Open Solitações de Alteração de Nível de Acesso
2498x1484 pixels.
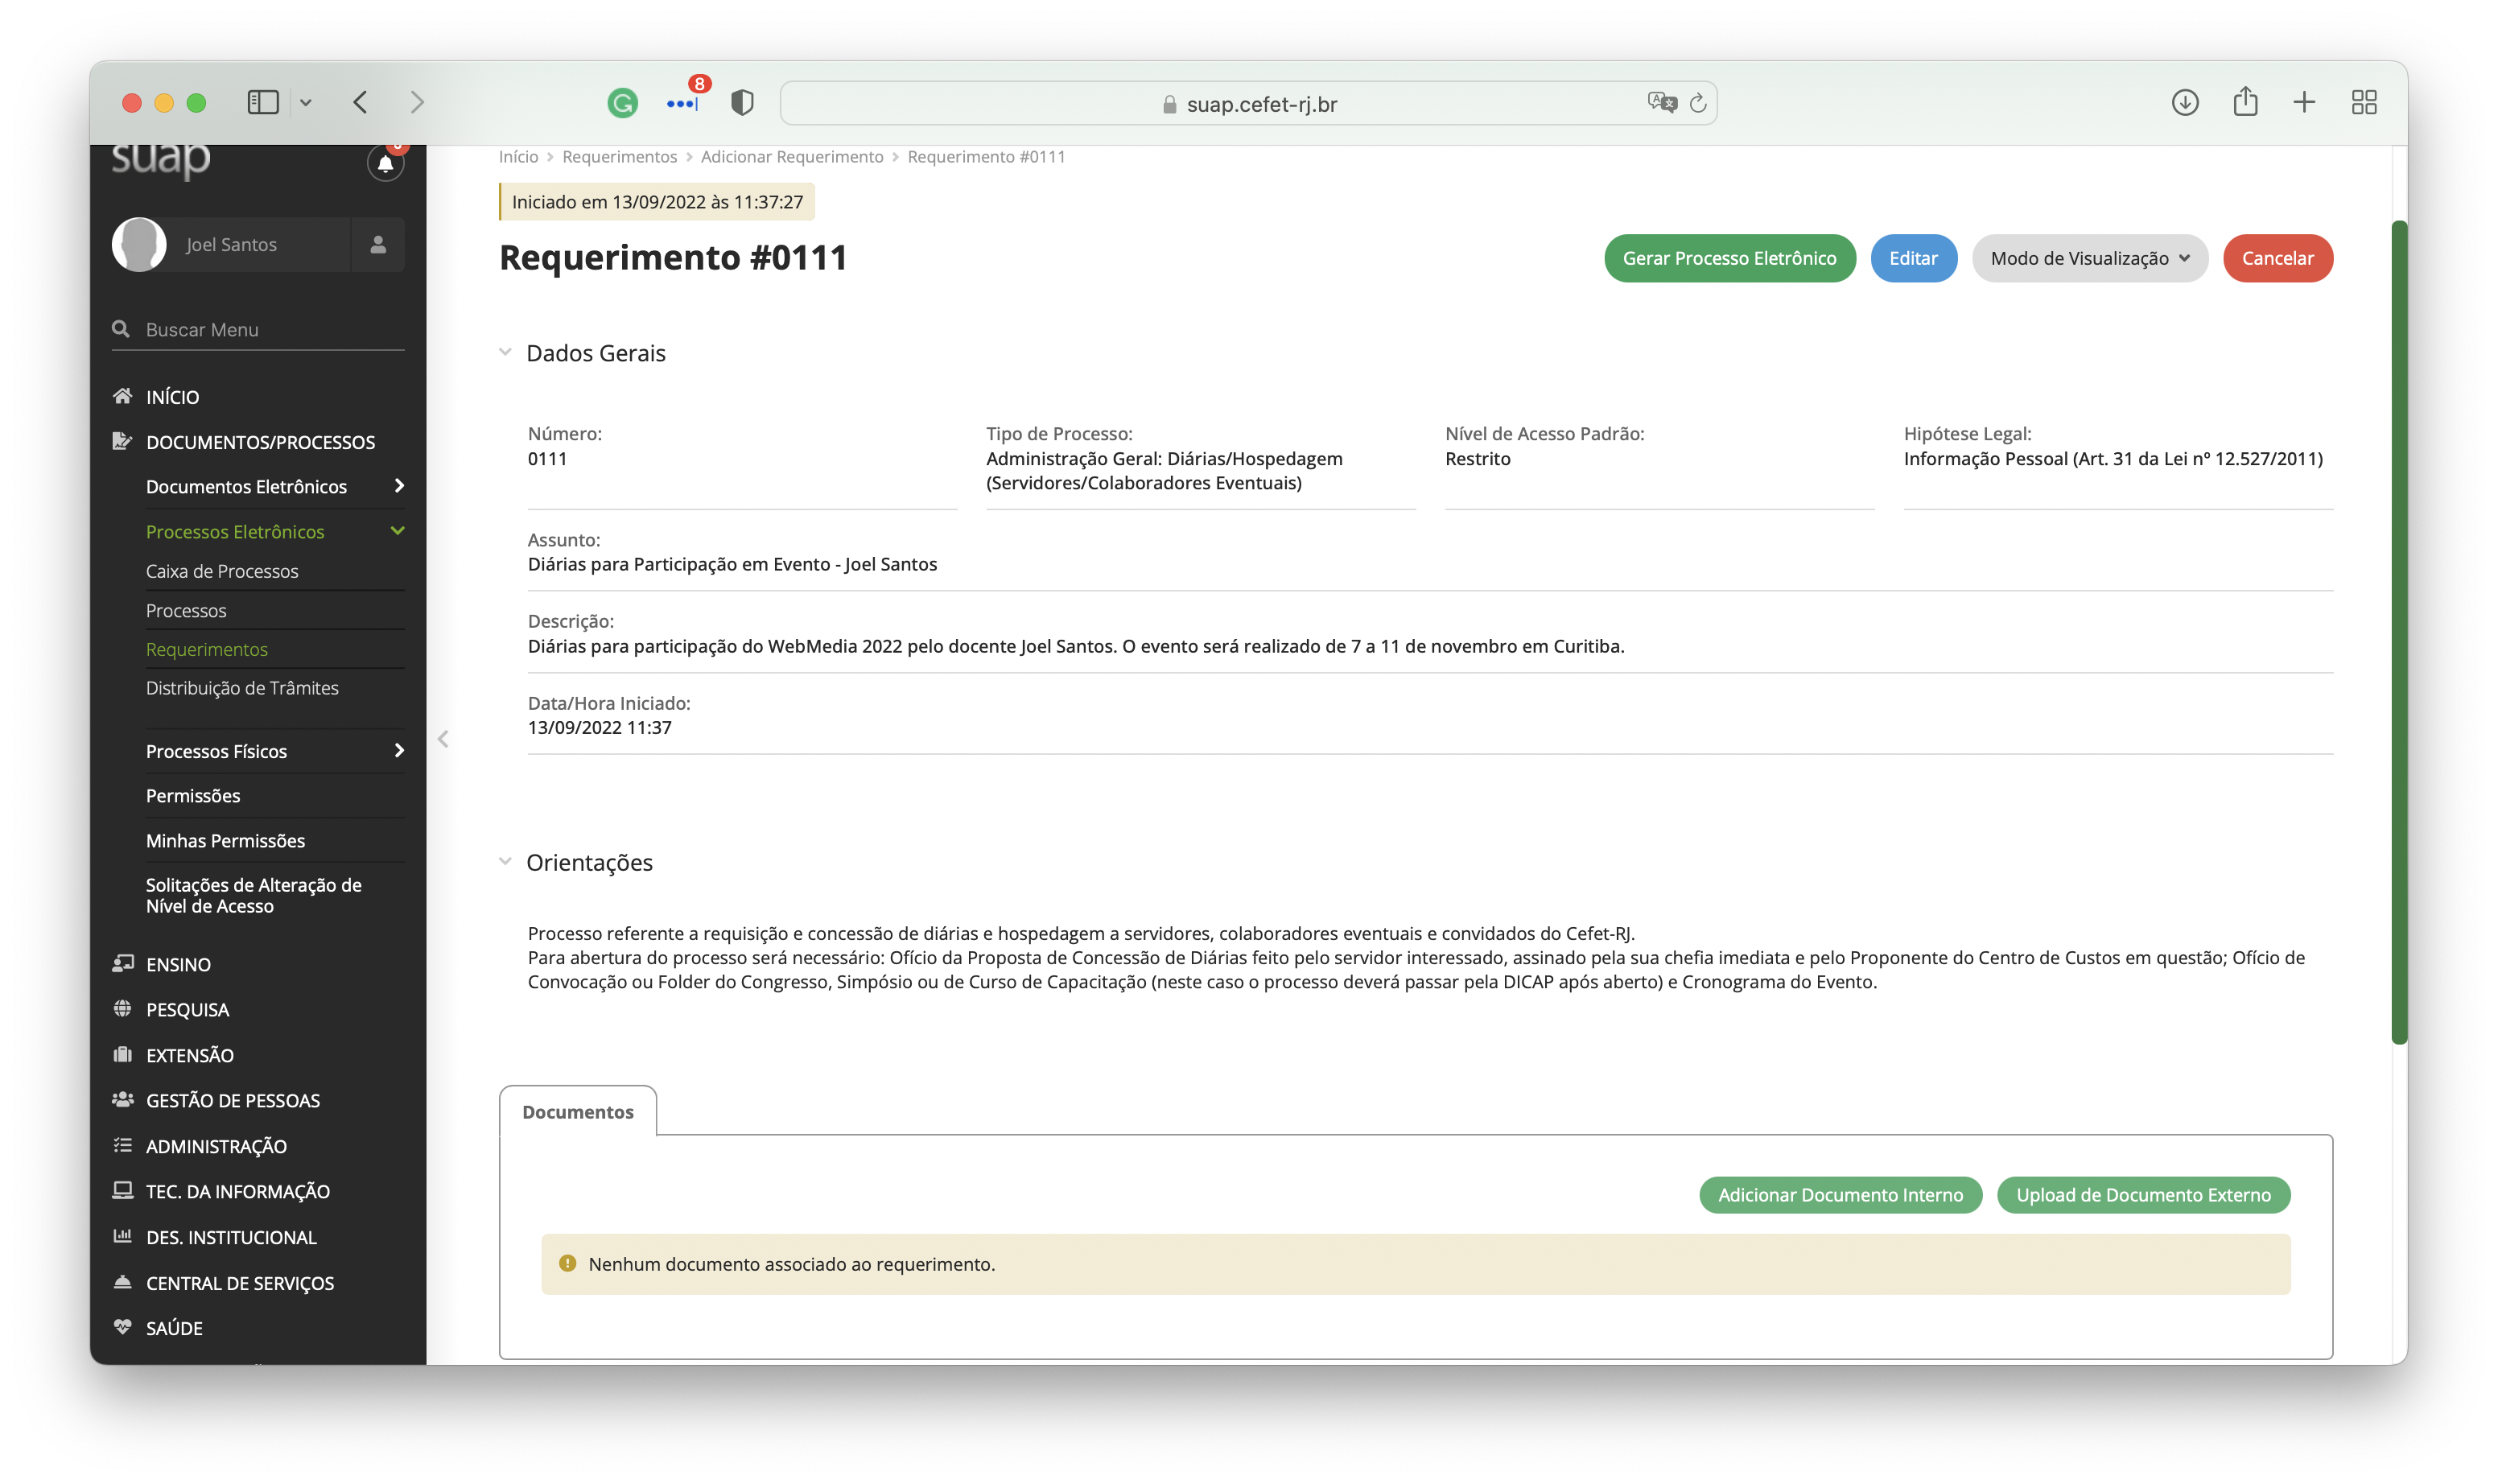click(x=254, y=895)
